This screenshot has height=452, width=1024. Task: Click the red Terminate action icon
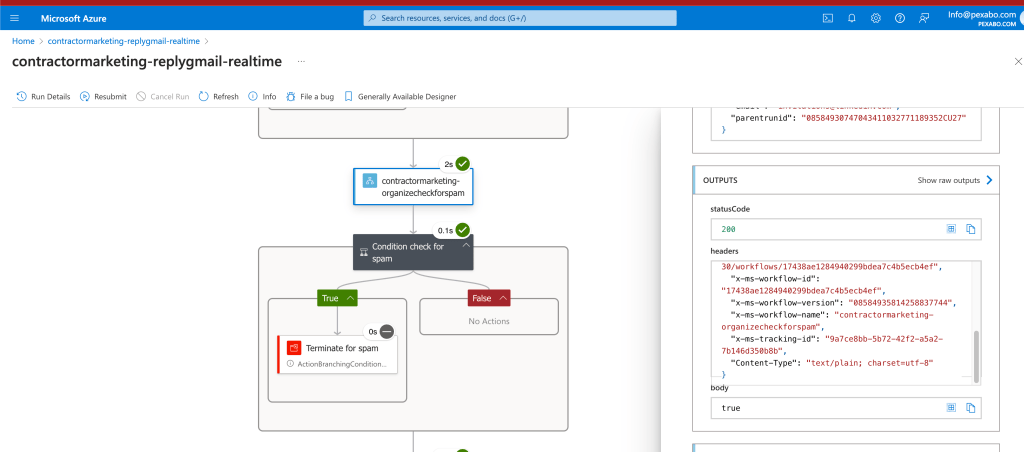294,348
